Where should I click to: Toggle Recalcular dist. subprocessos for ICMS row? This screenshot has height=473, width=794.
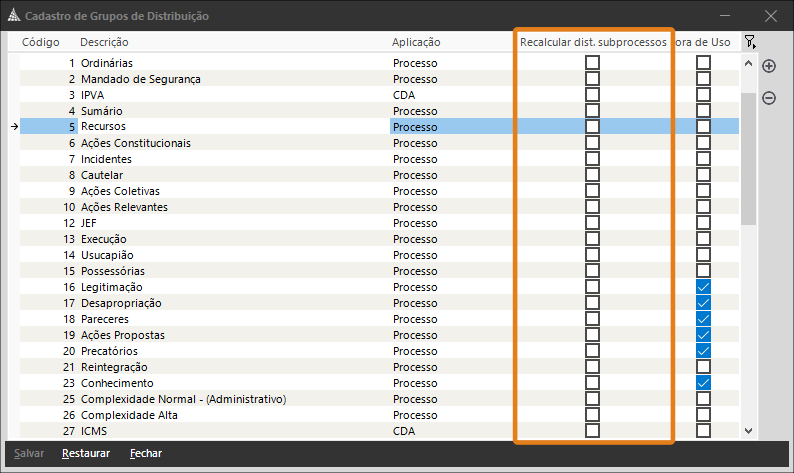592,431
